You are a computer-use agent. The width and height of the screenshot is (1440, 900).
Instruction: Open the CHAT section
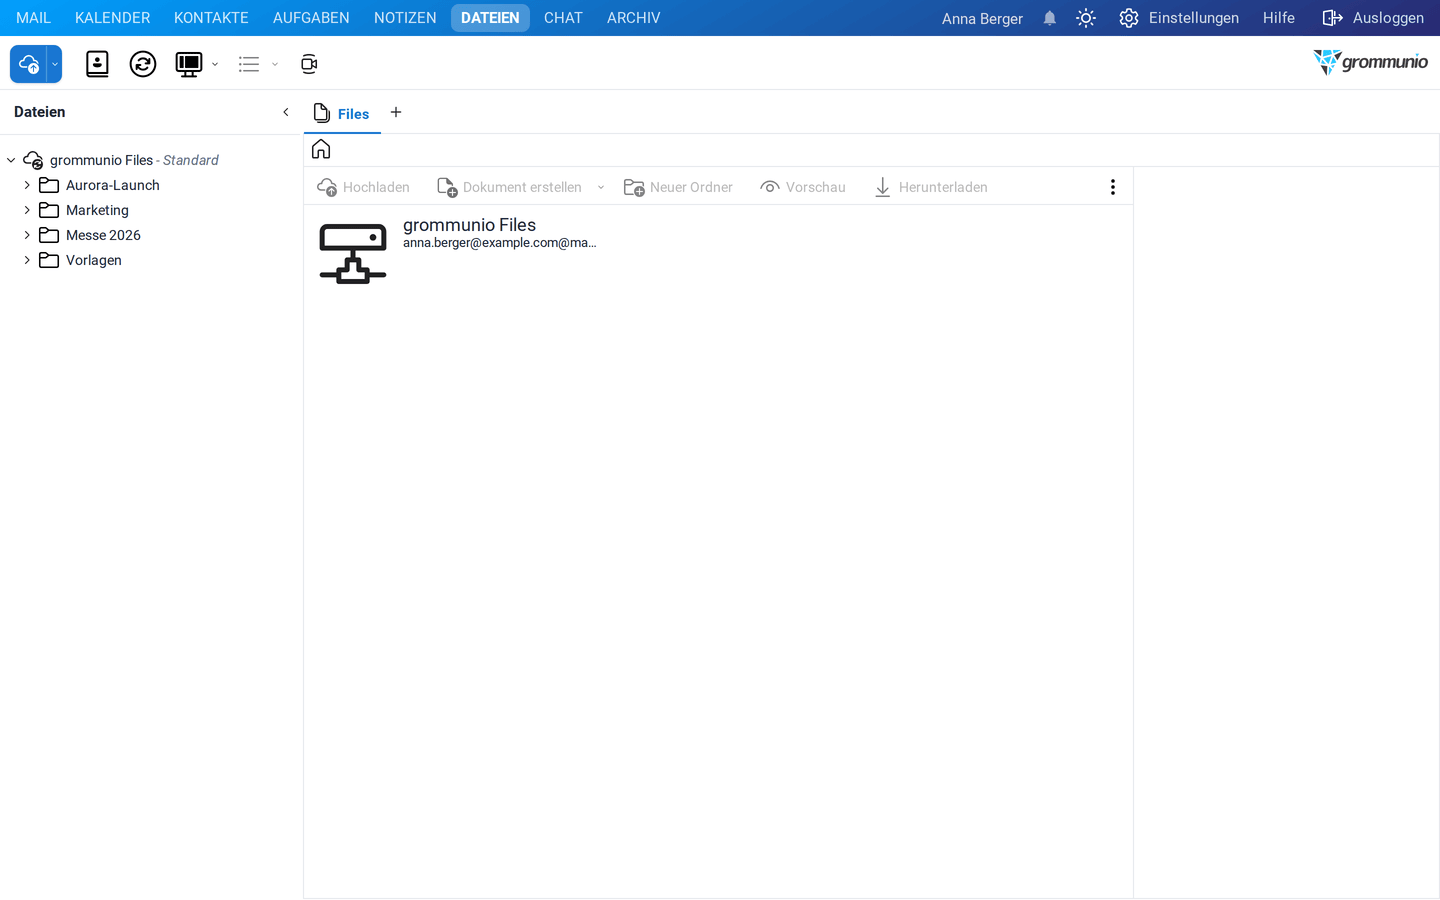563,18
